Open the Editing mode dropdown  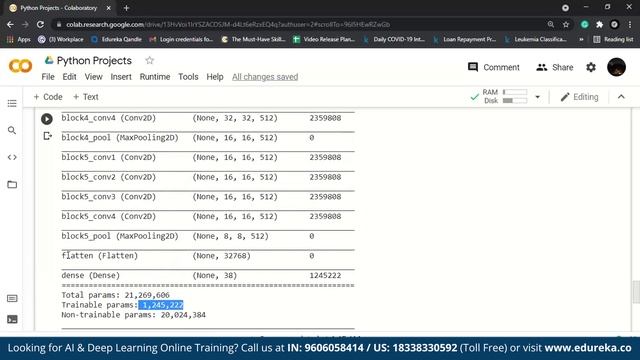579,97
